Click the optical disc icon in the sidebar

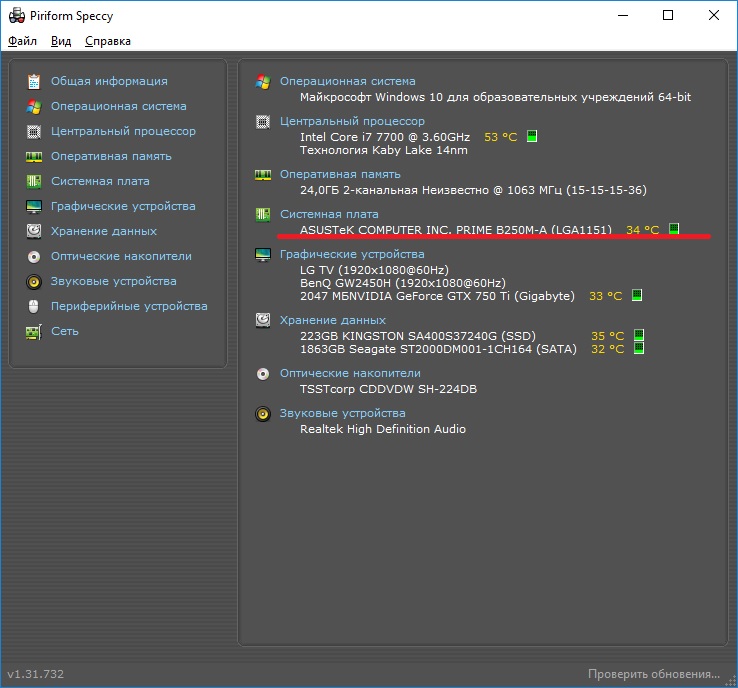coord(33,256)
